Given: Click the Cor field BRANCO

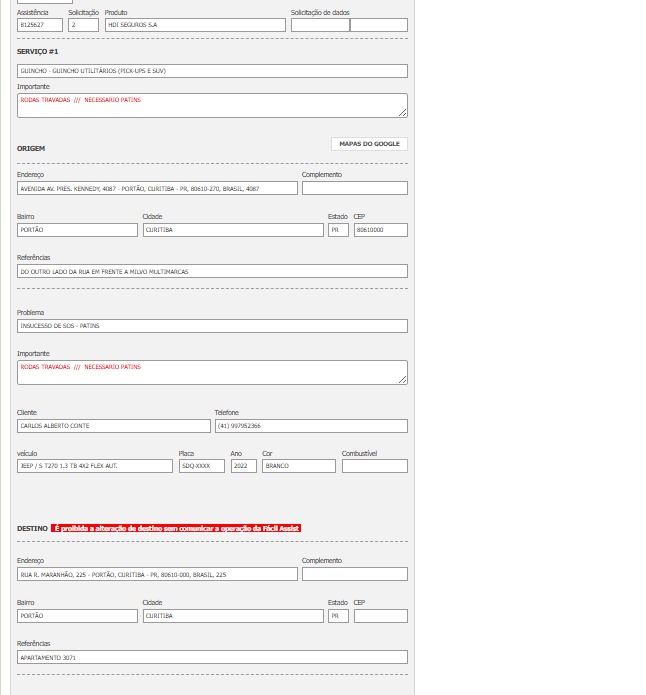Looking at the screenshot, I should tap(299, 466).
